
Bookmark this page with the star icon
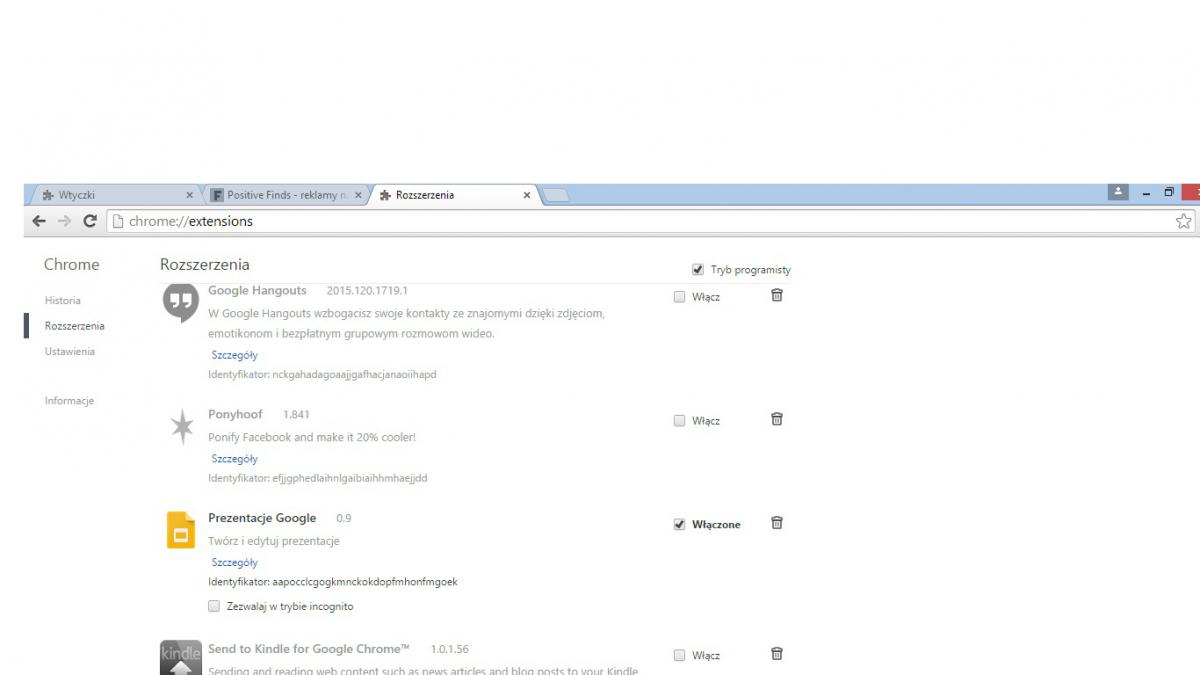point(1184,221)
